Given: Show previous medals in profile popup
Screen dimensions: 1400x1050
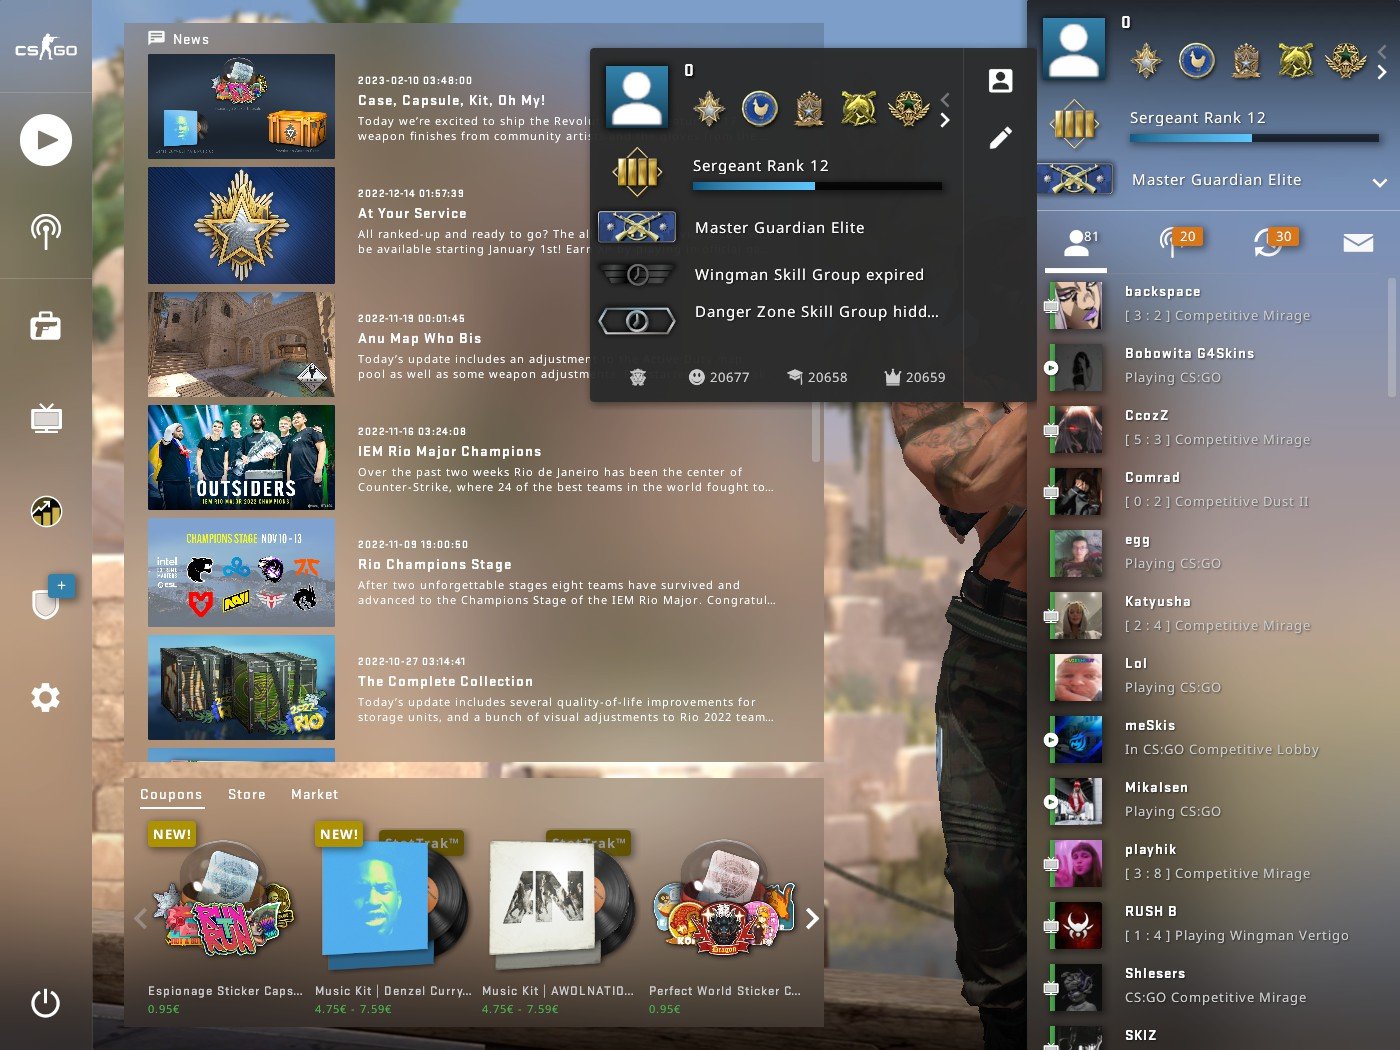Looking at the screenshot, I should 945,100.
